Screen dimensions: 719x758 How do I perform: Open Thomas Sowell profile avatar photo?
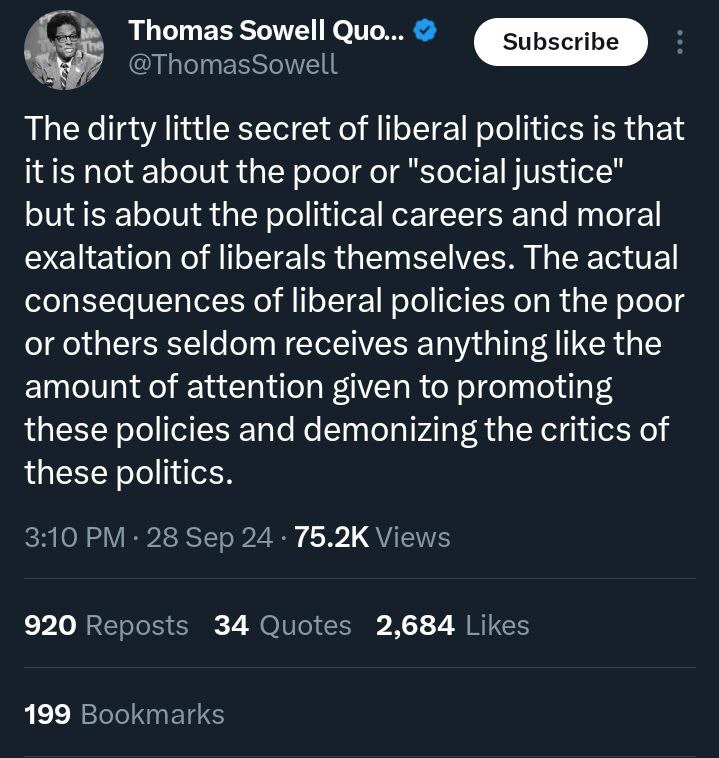tap(63, 51)
